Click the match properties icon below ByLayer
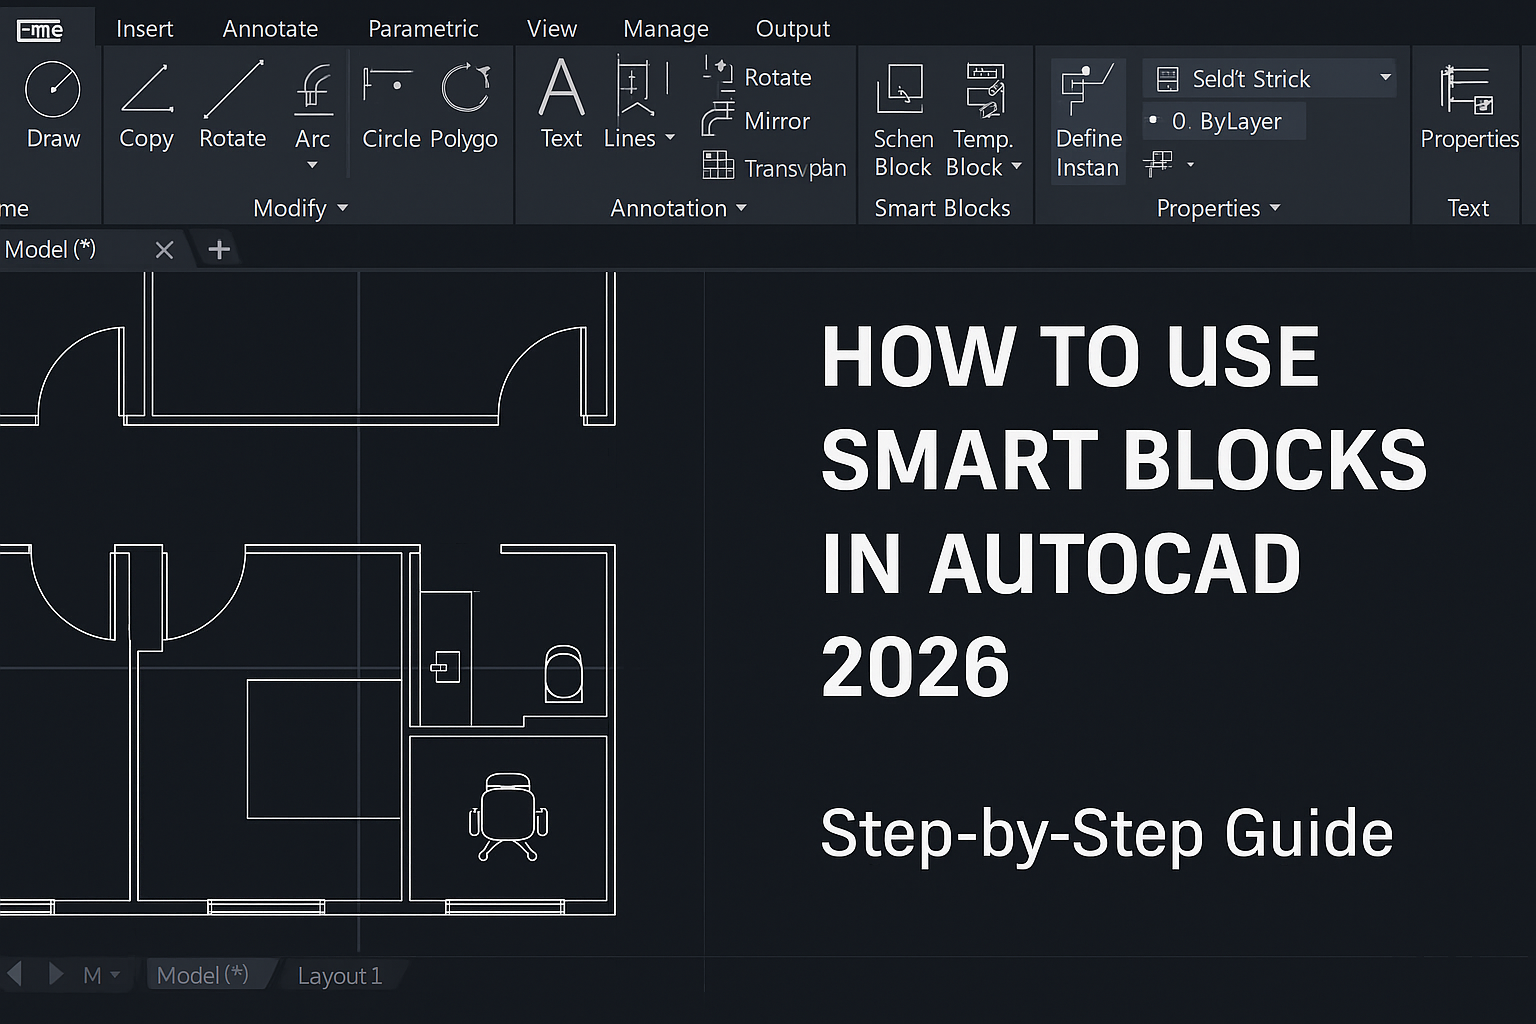 click(x=1158, y=163)
